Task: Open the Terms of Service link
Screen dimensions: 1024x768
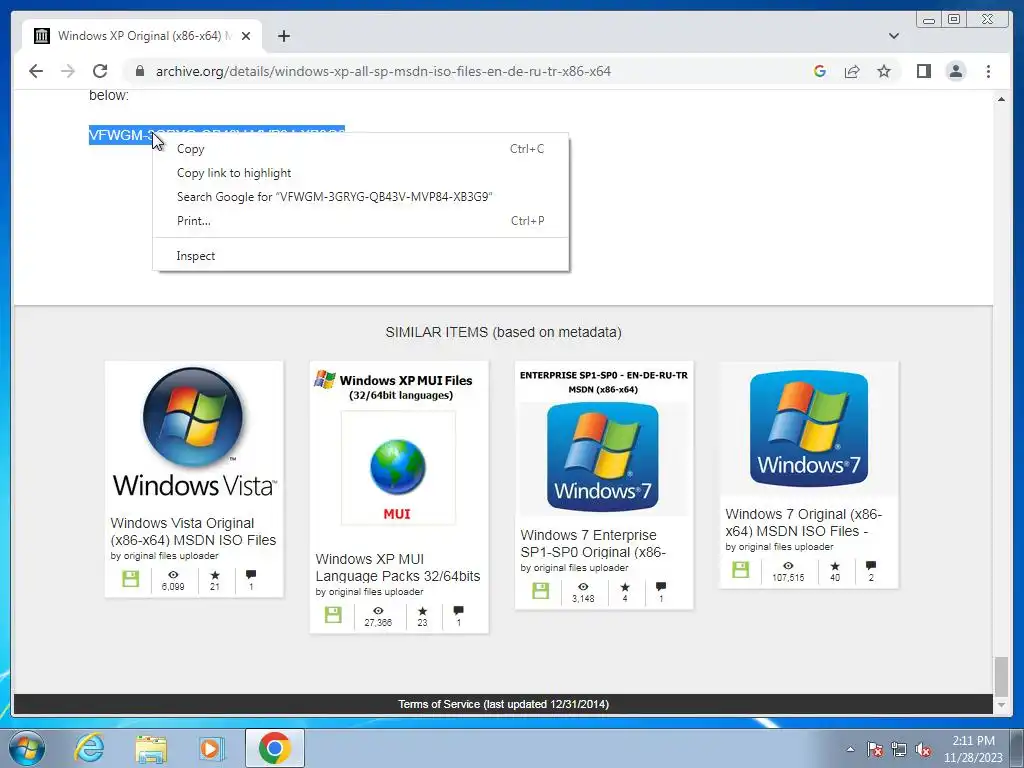Action: click(x=504, y=704)
